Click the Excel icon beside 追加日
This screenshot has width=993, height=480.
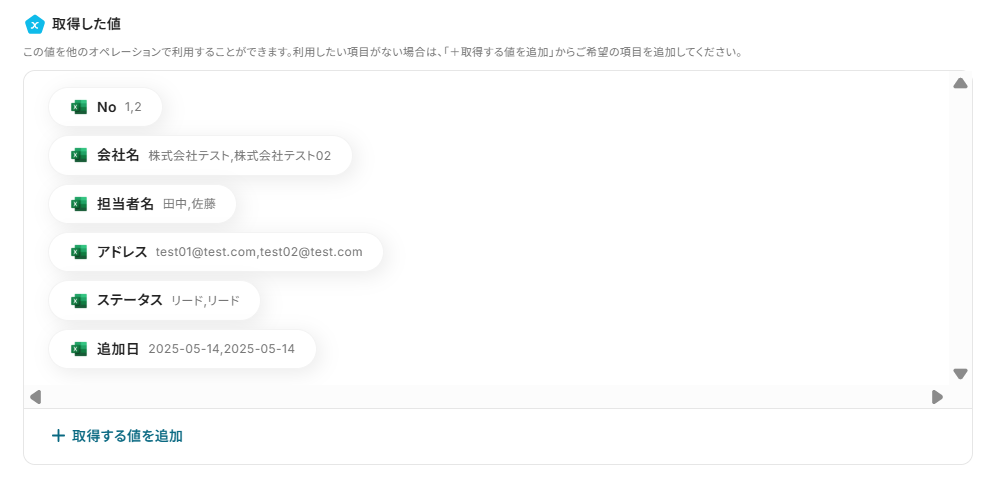(79, 349)
